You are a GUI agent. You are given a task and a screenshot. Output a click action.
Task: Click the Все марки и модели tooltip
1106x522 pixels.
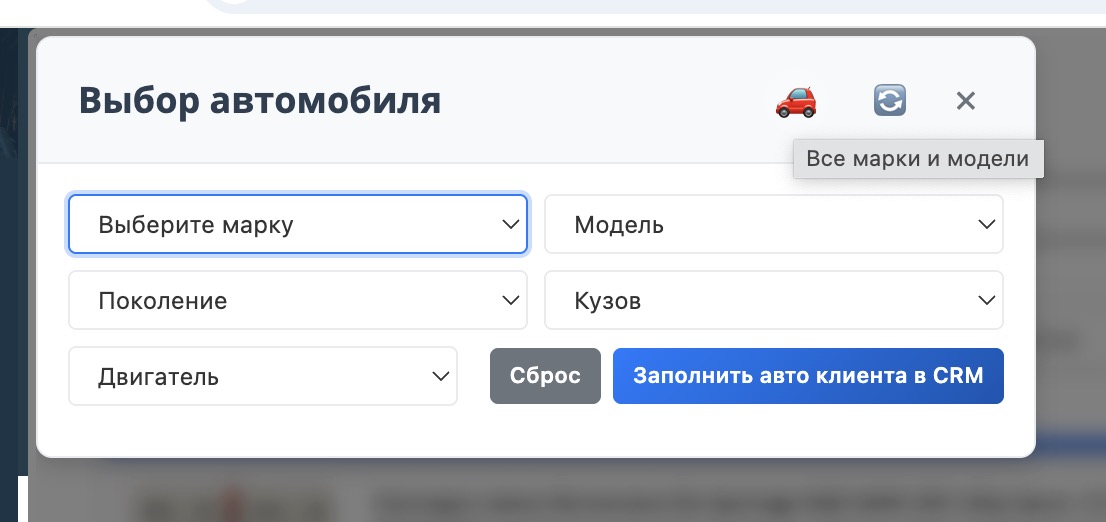[917, 159]
